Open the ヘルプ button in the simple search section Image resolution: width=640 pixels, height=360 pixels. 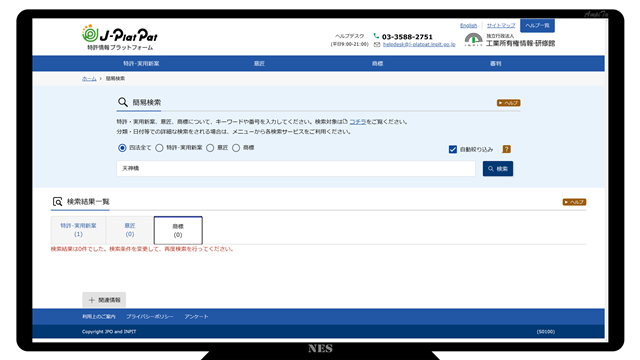coord(508,103)
